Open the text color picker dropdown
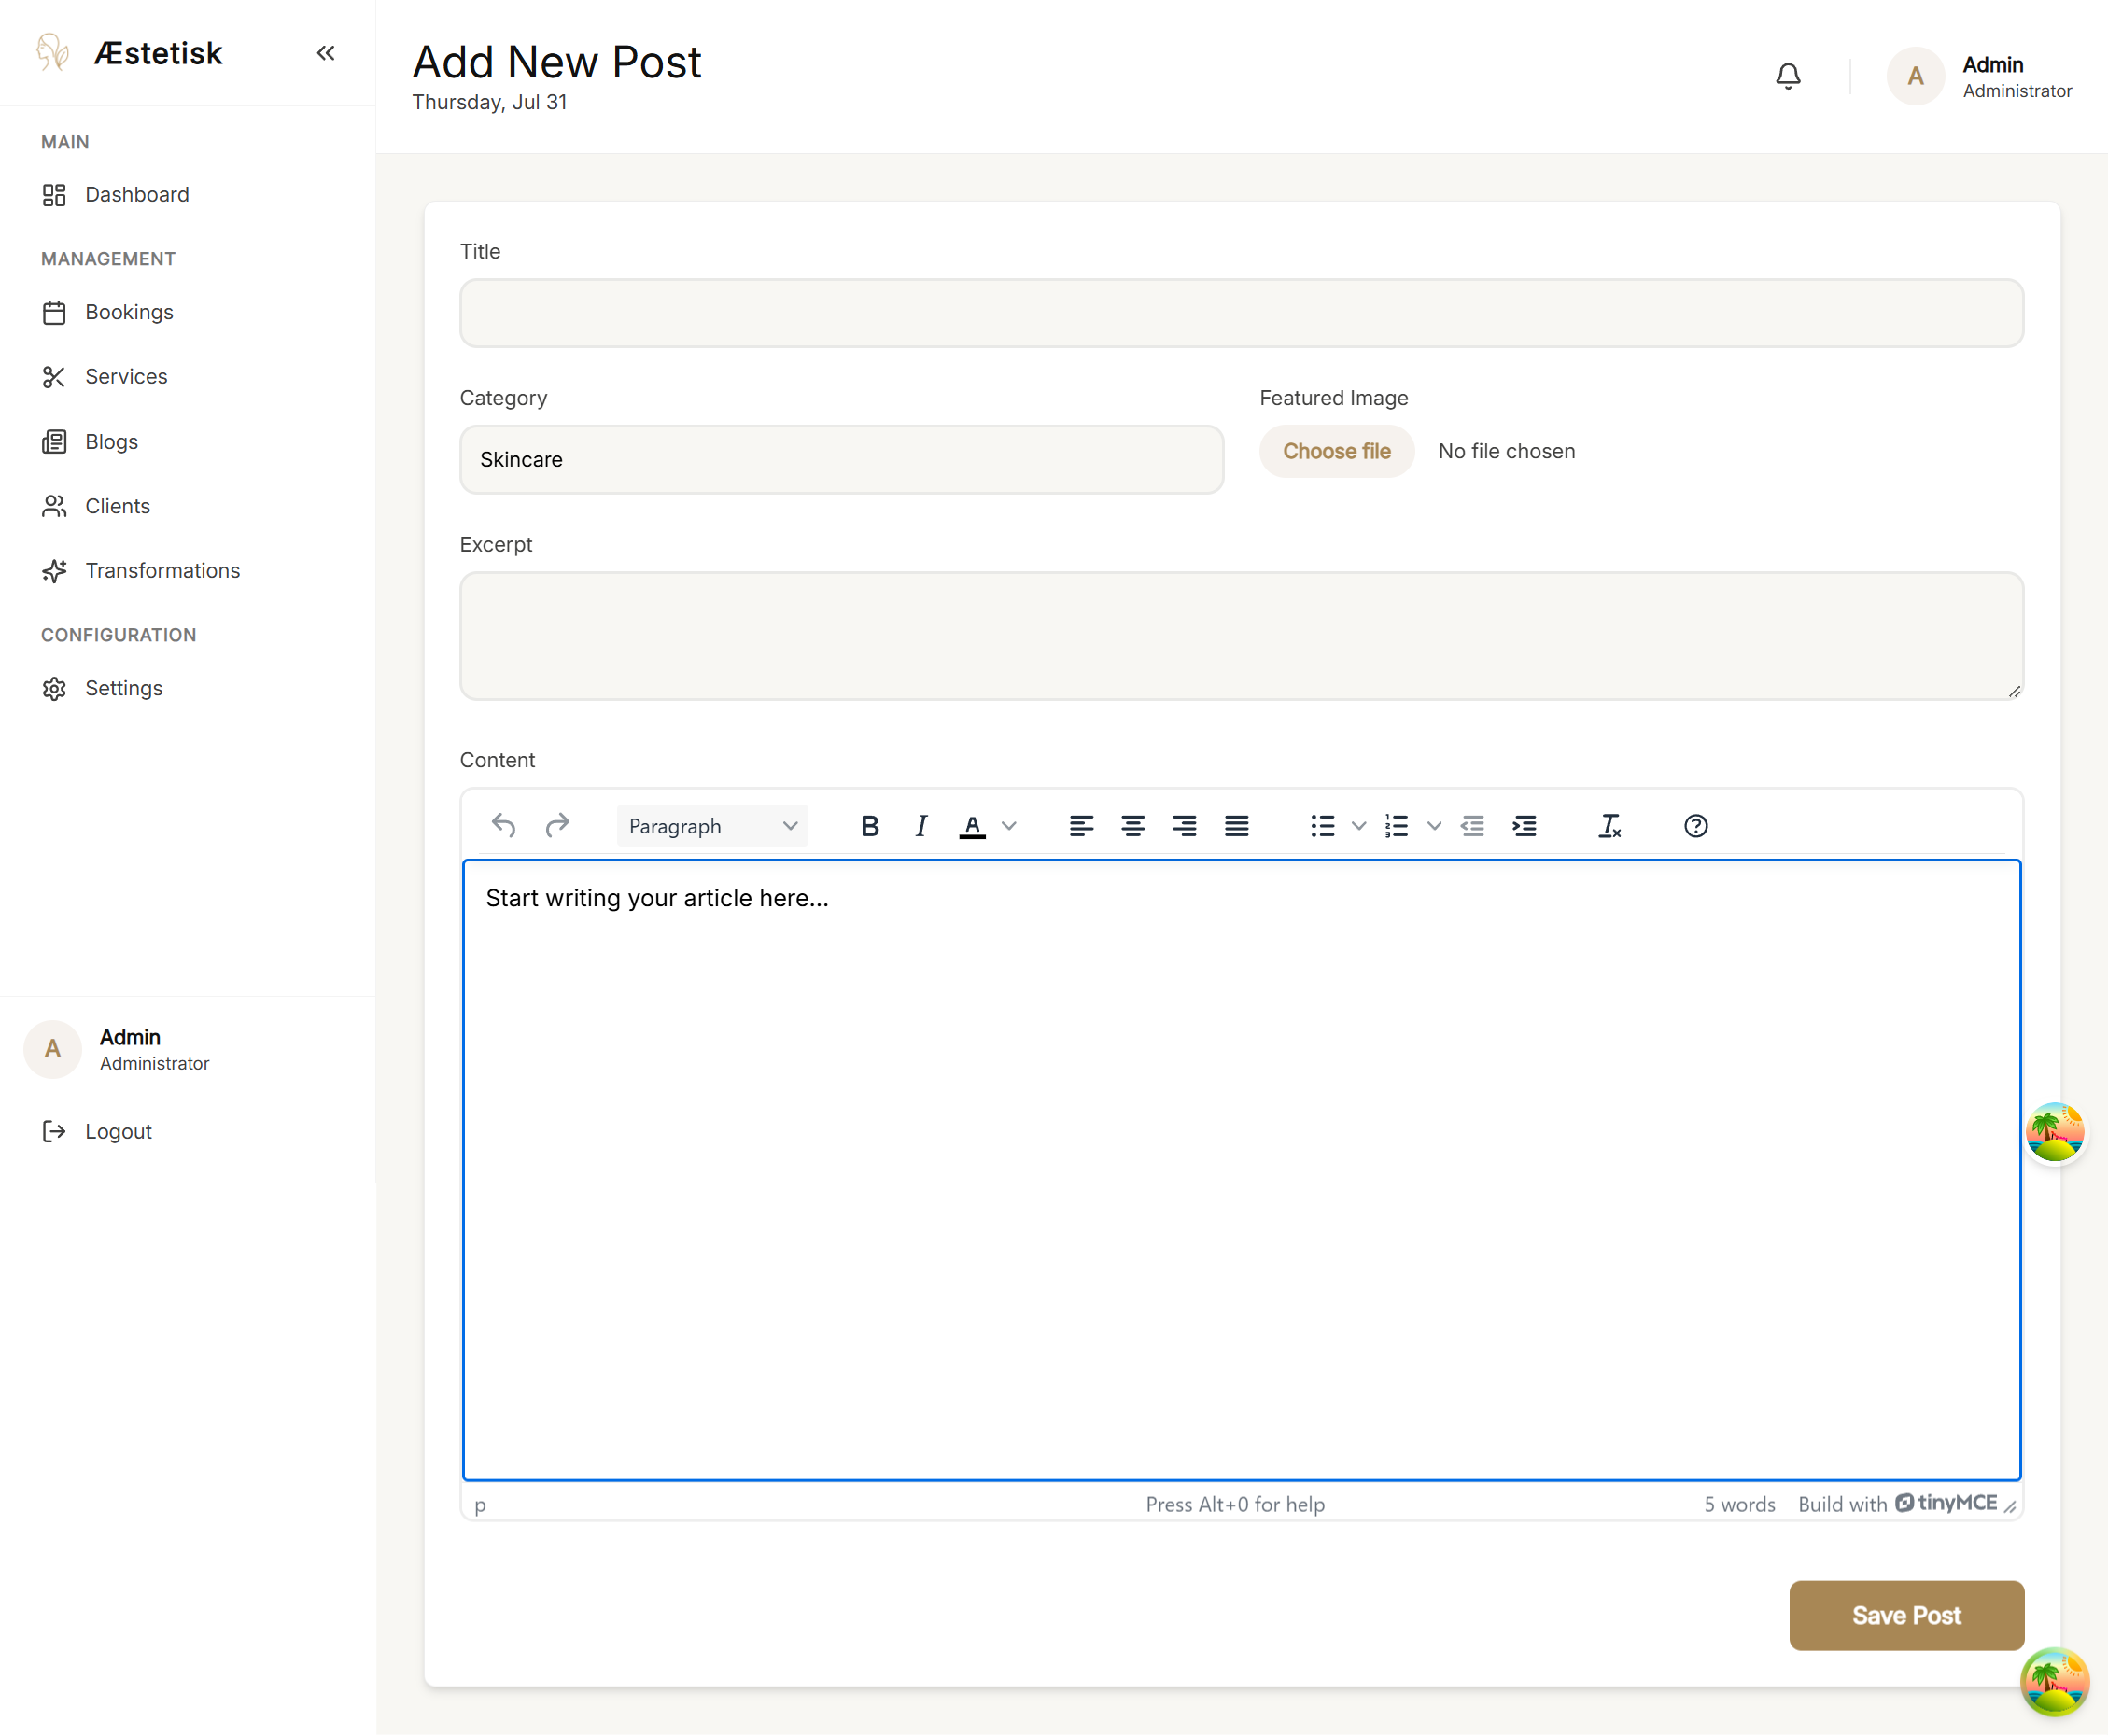 [x=1010, y=825]
